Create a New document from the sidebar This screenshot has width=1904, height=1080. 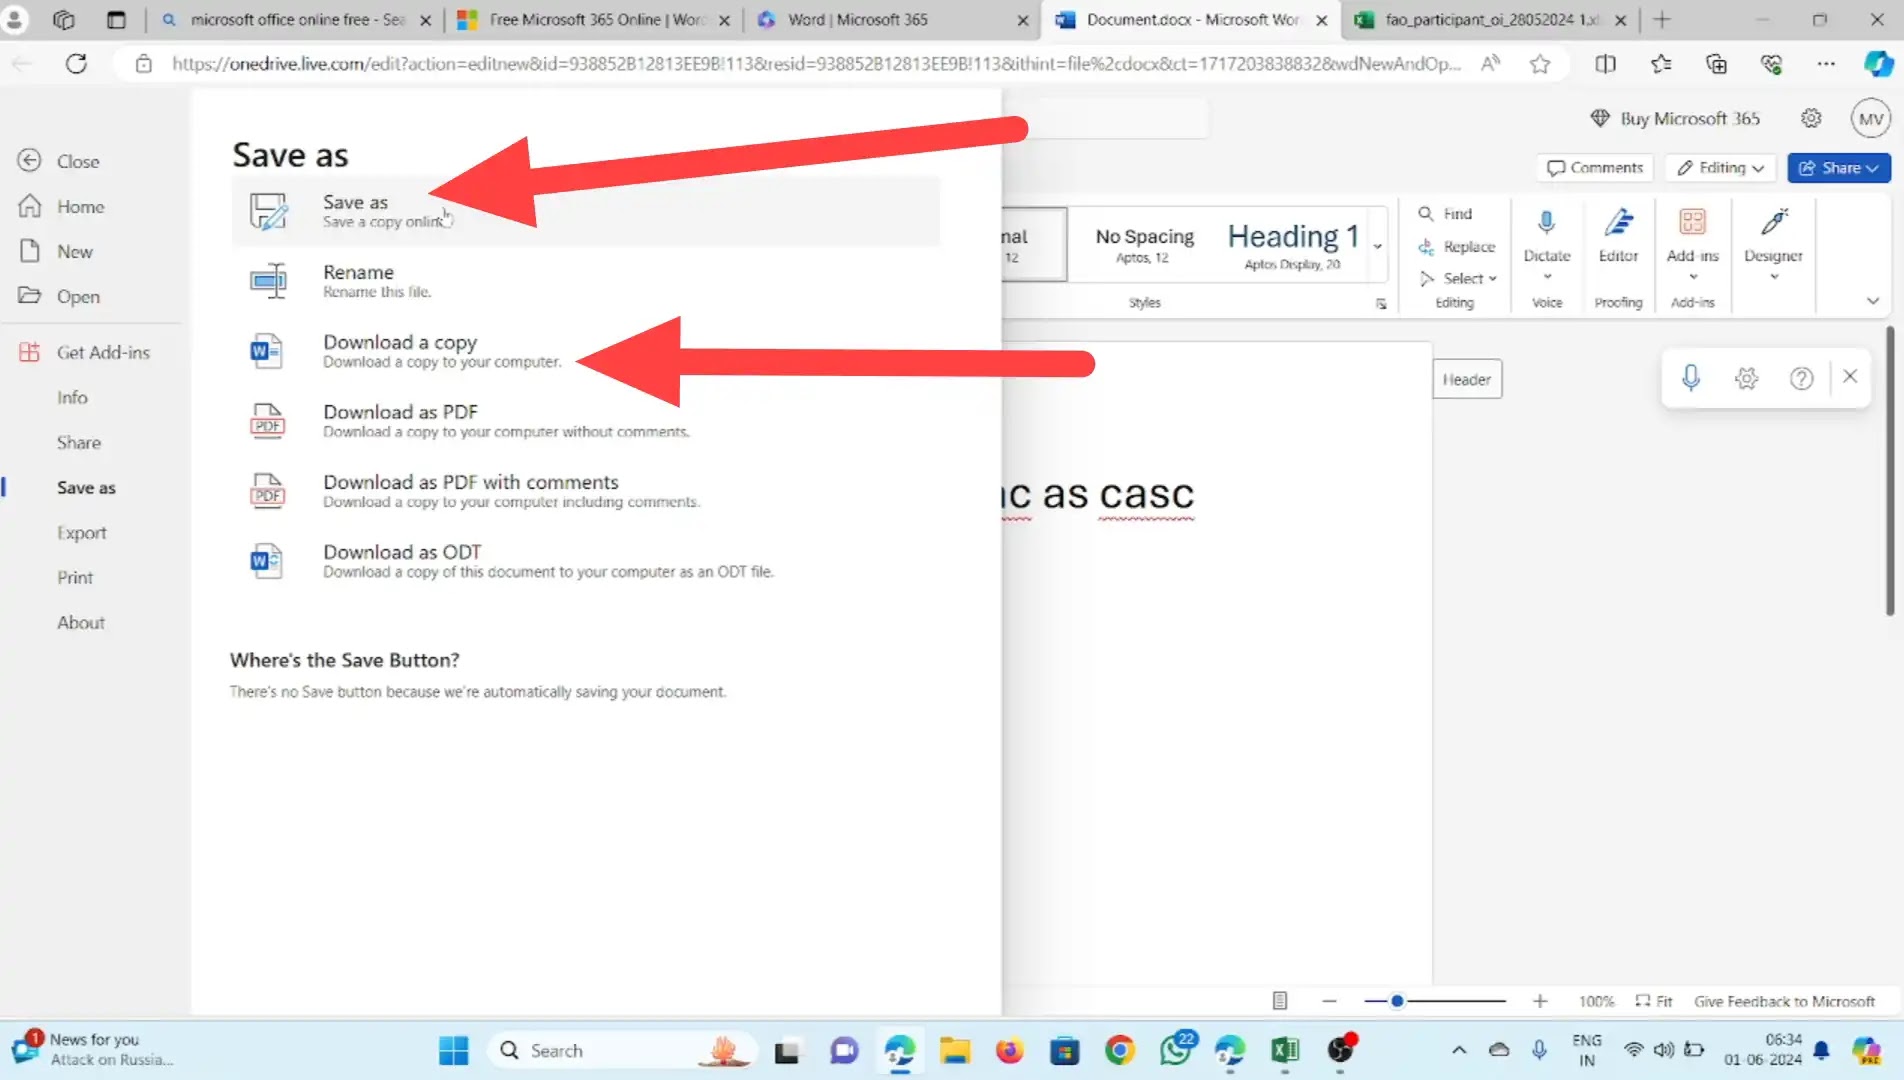coord(56,251)
